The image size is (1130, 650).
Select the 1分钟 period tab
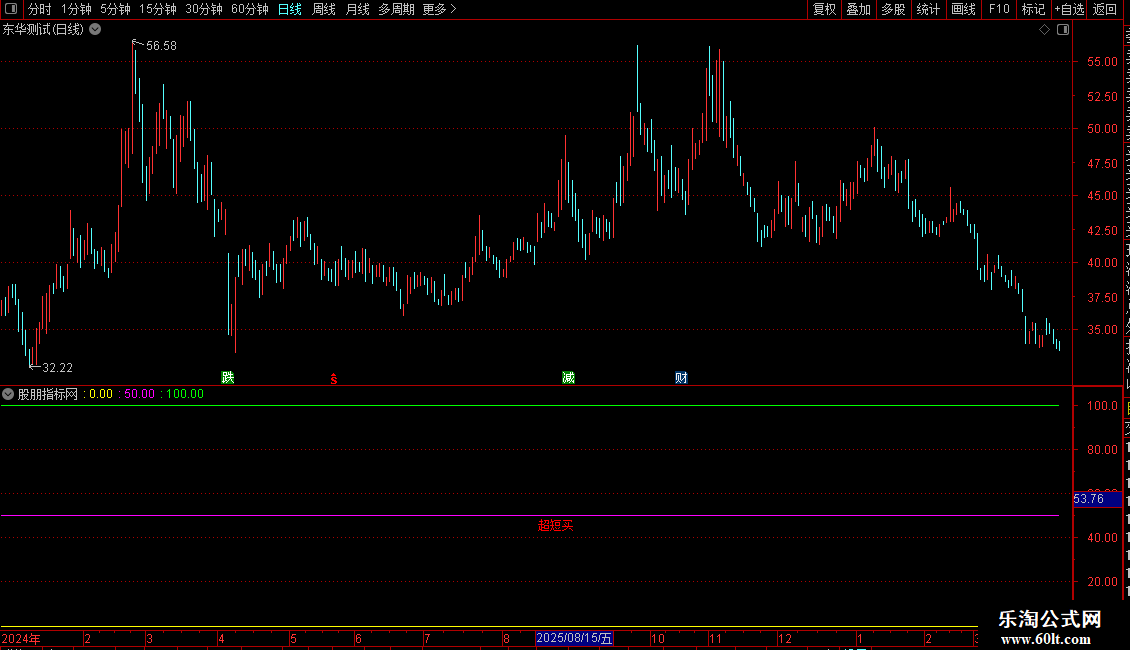click(x=76, y=9)
